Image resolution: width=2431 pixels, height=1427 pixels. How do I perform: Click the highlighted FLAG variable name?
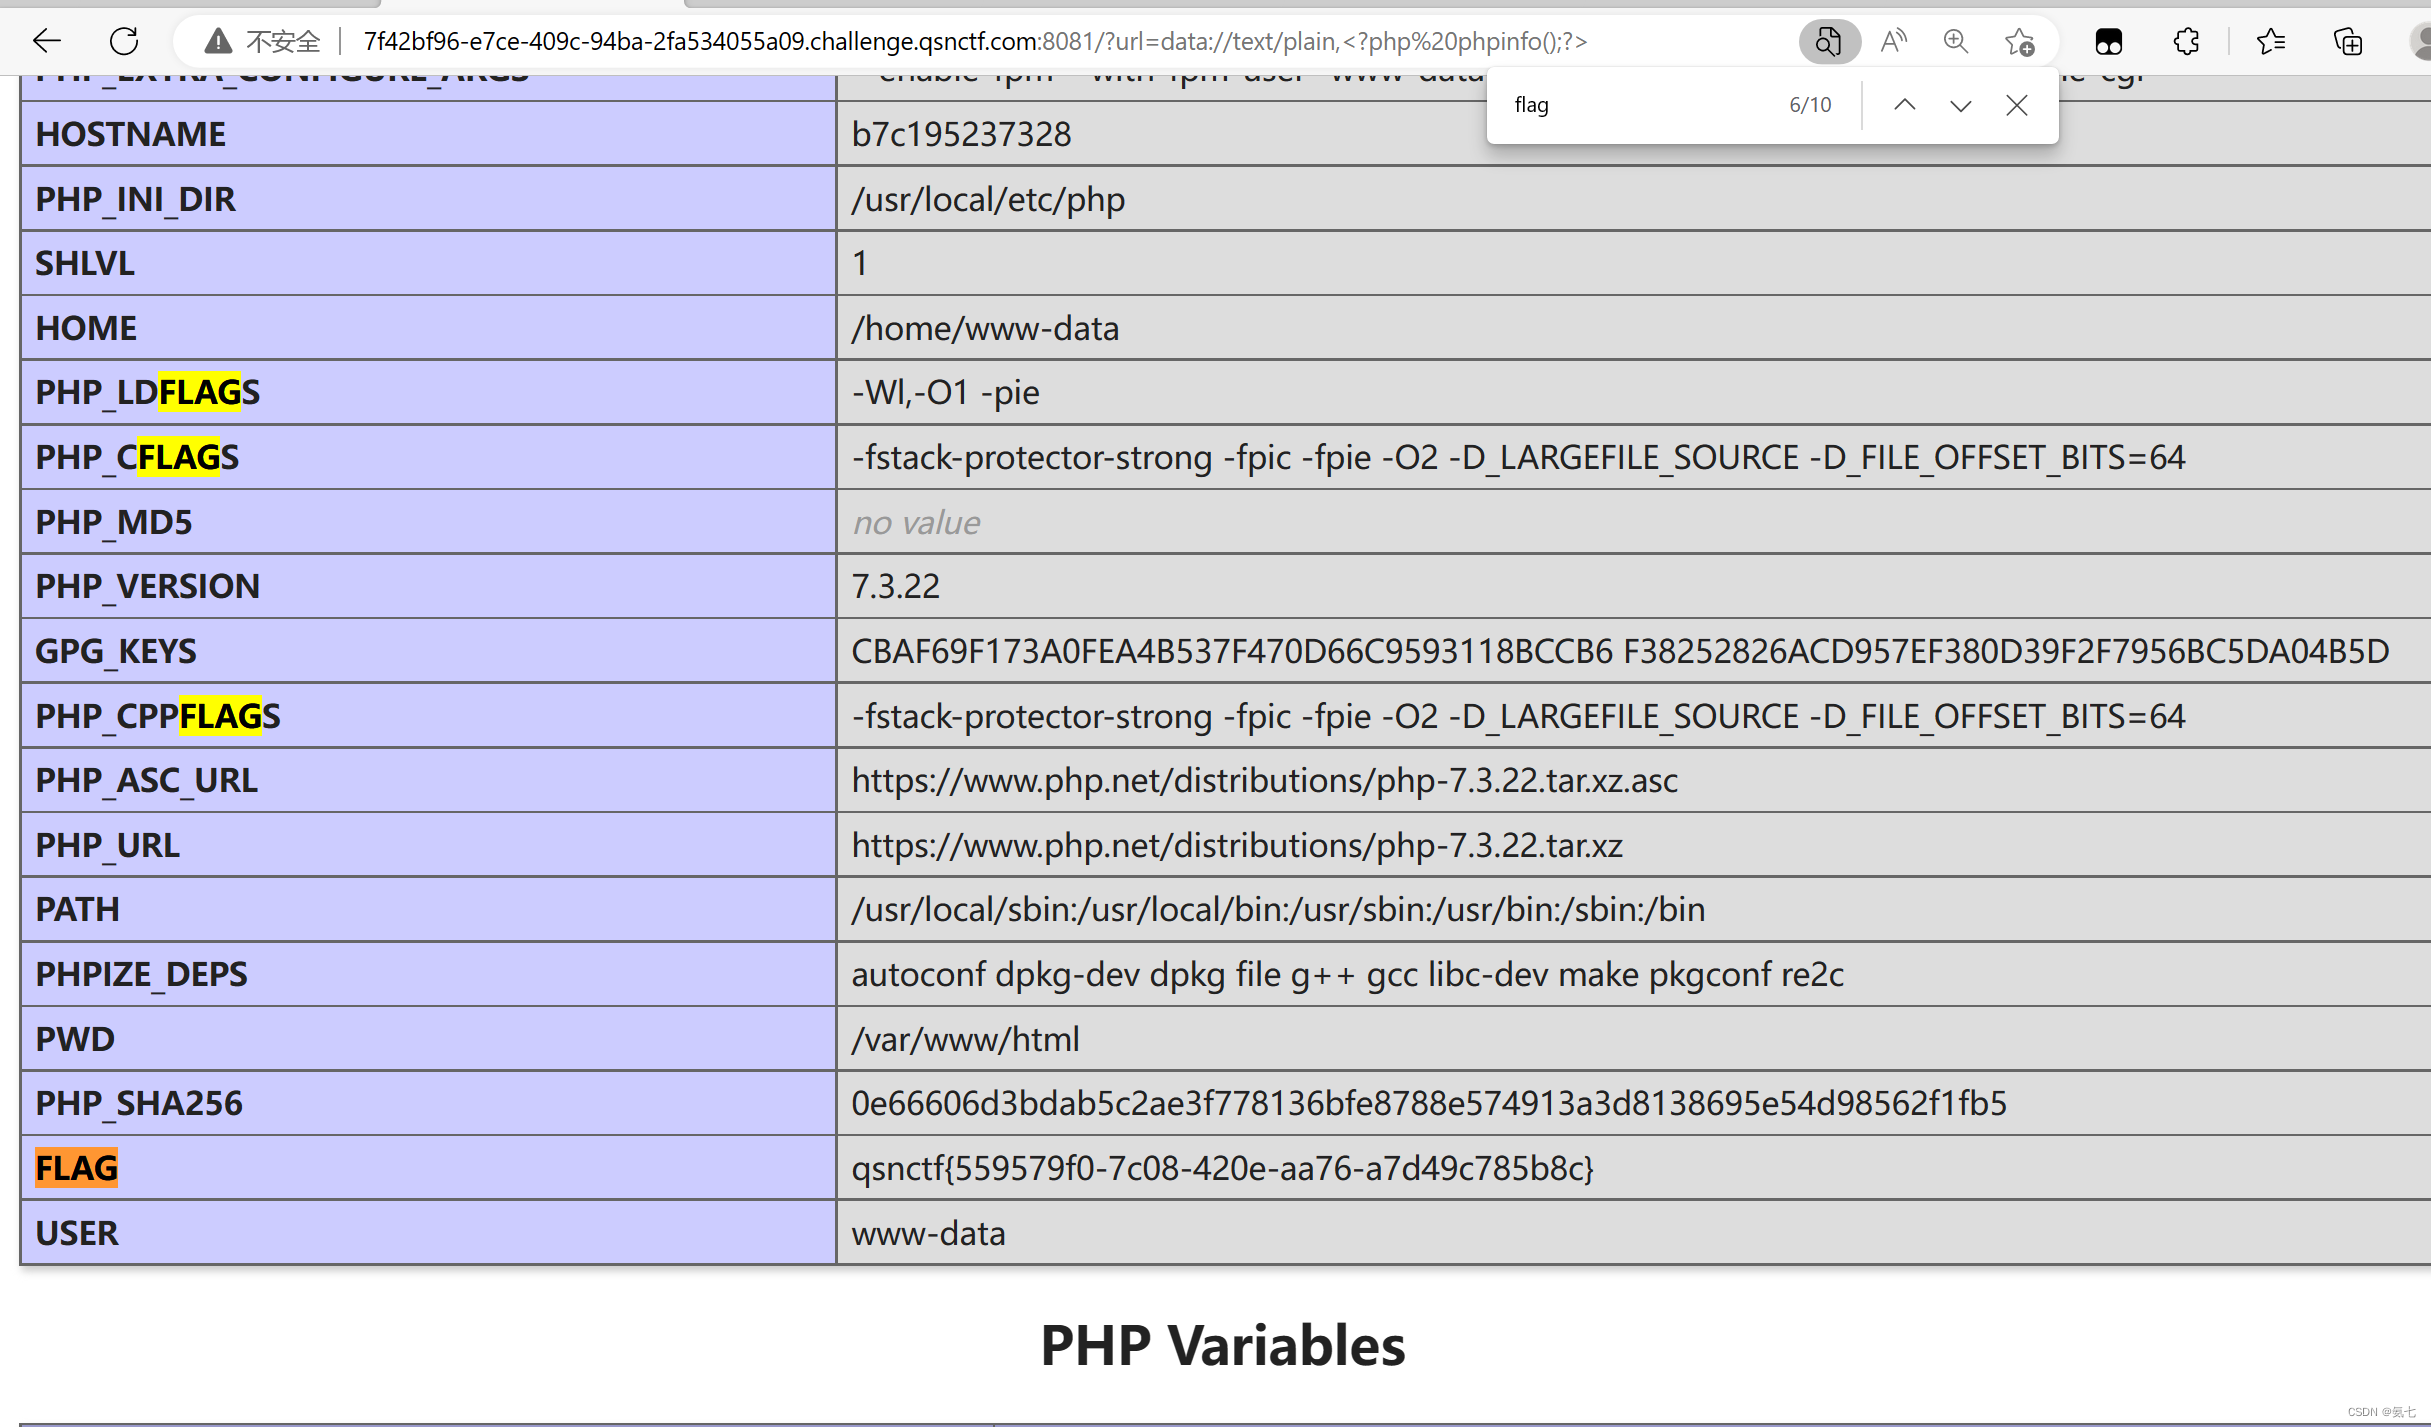77,1168
